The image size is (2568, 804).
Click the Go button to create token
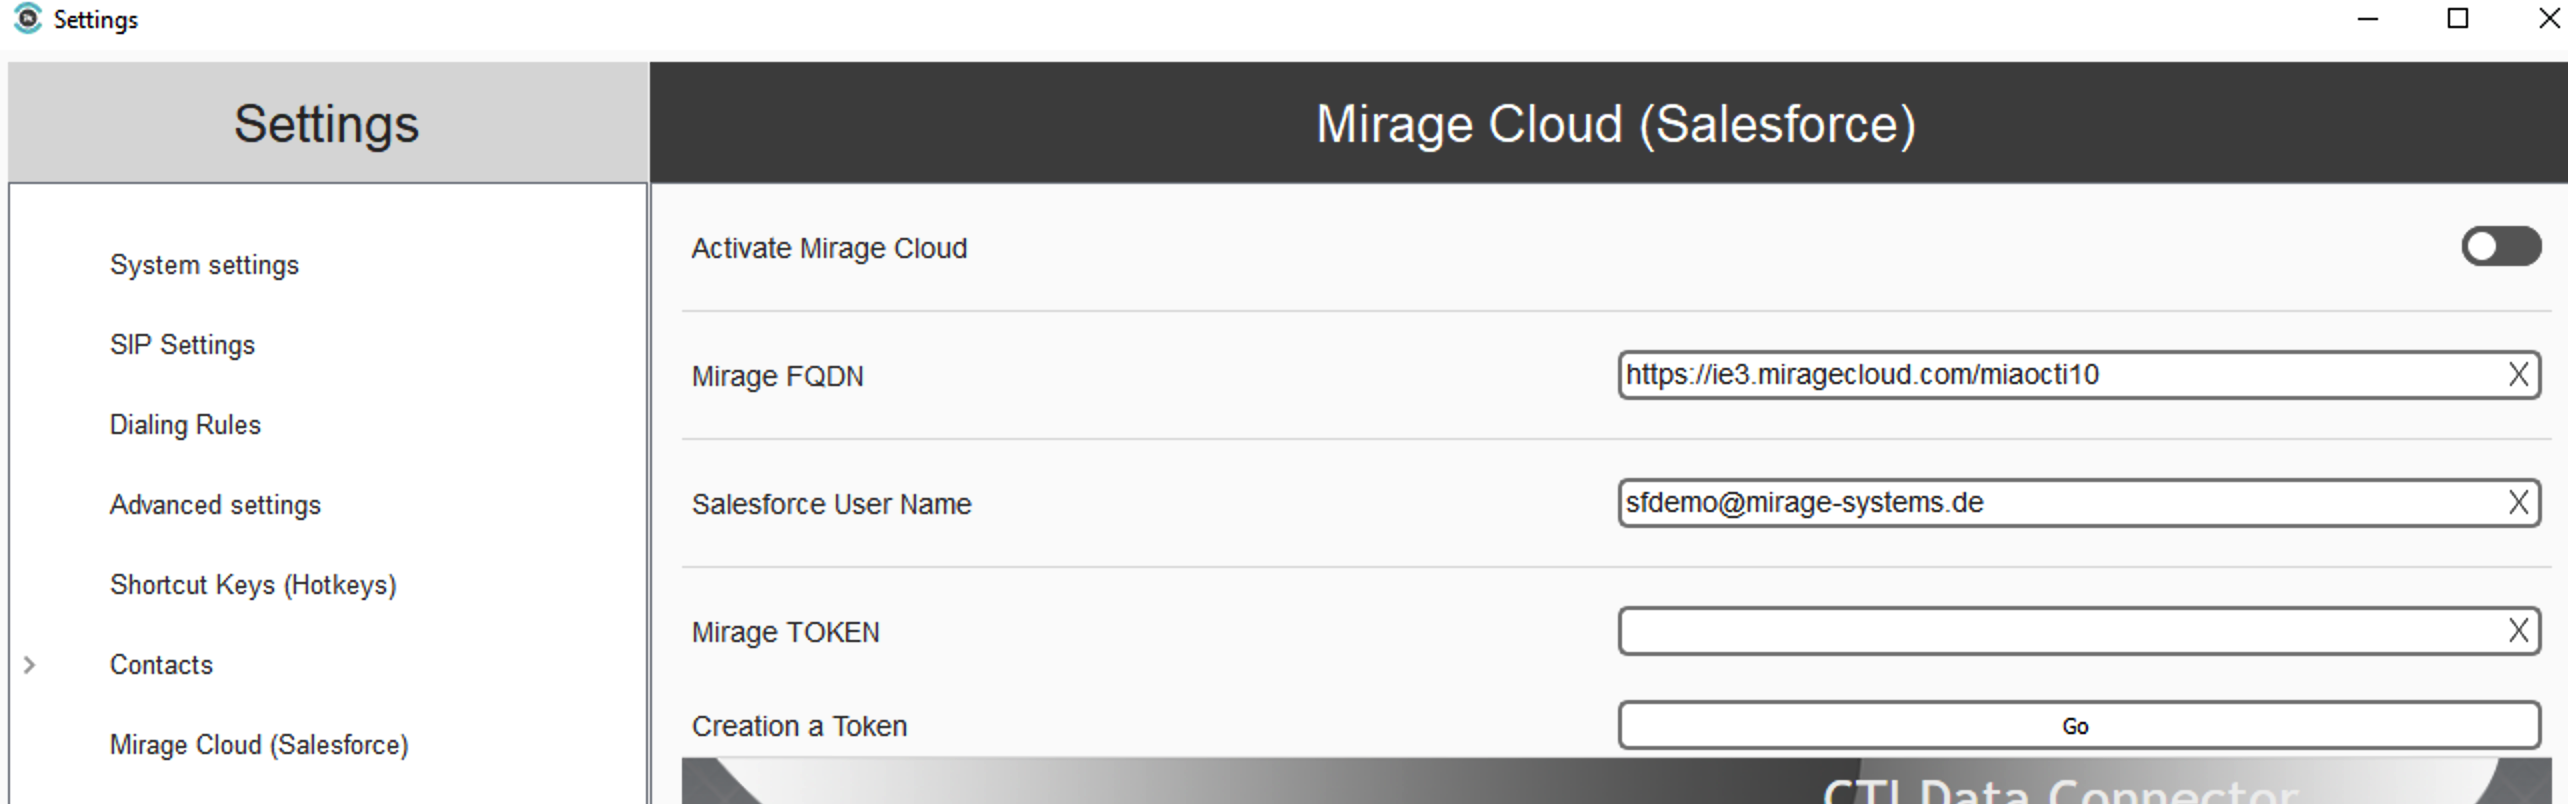(2079, 726)
